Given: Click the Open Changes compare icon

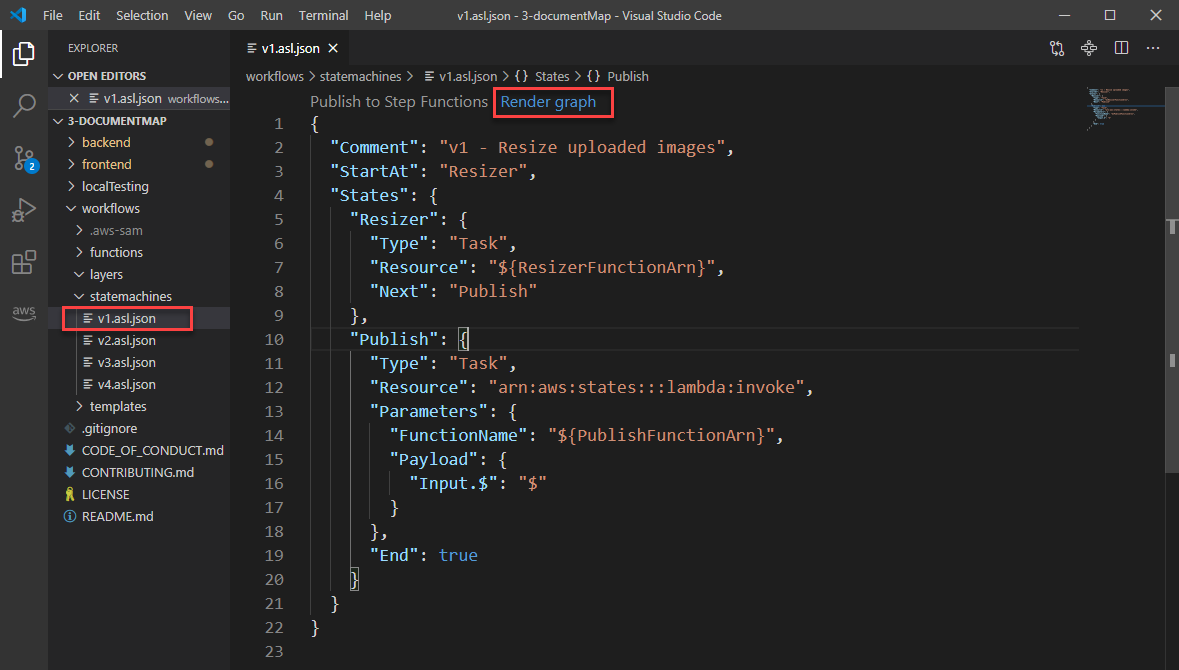Looking at the screenshot, I should (x=1057, y=48).
